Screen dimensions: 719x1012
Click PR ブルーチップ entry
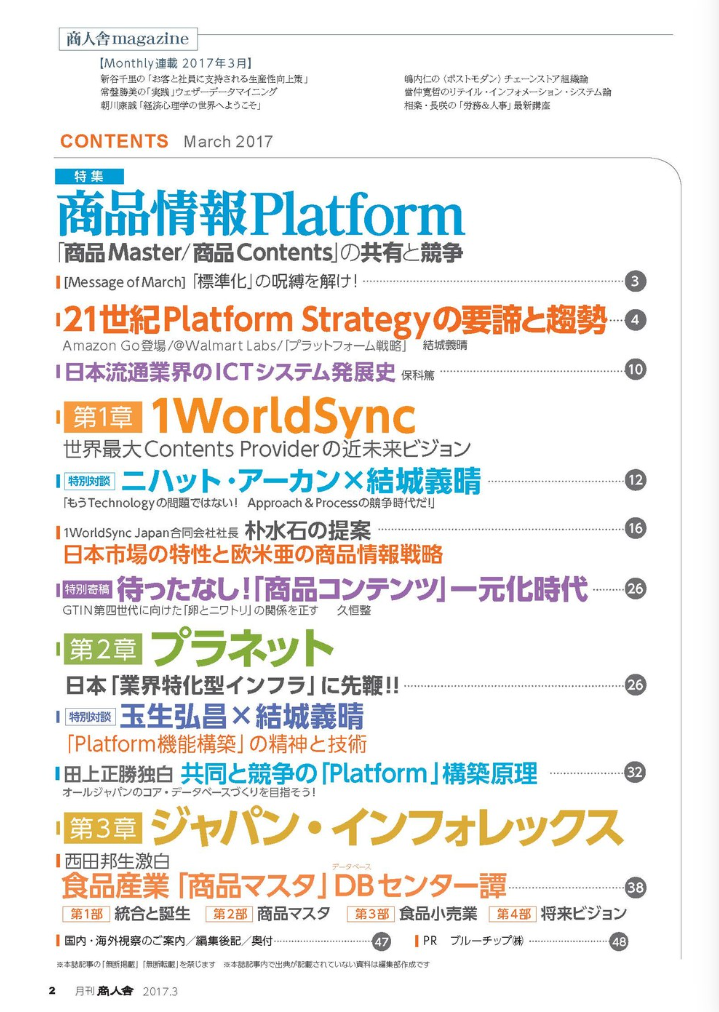[x=473, y=941]
